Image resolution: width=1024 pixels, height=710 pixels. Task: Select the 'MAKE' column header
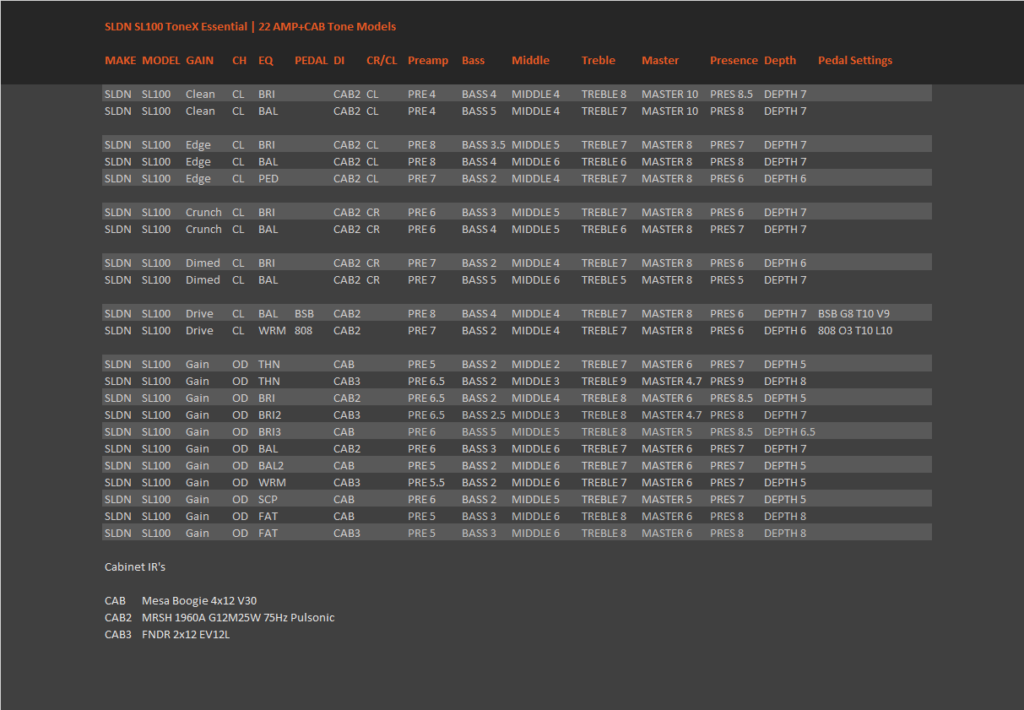click(x=120, y=60)
